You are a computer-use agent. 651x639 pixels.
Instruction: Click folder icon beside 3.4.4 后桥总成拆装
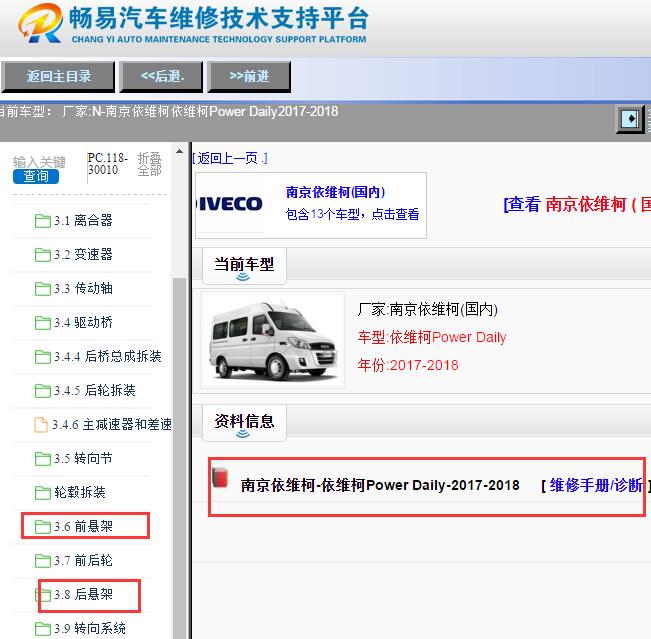[x=43, y=357]
